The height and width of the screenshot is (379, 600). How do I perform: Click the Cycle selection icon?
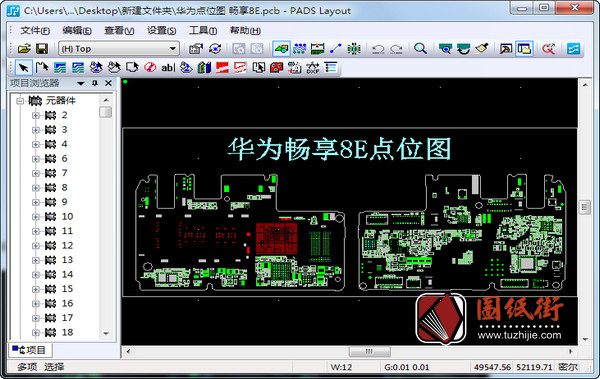[x=215, y=49]
